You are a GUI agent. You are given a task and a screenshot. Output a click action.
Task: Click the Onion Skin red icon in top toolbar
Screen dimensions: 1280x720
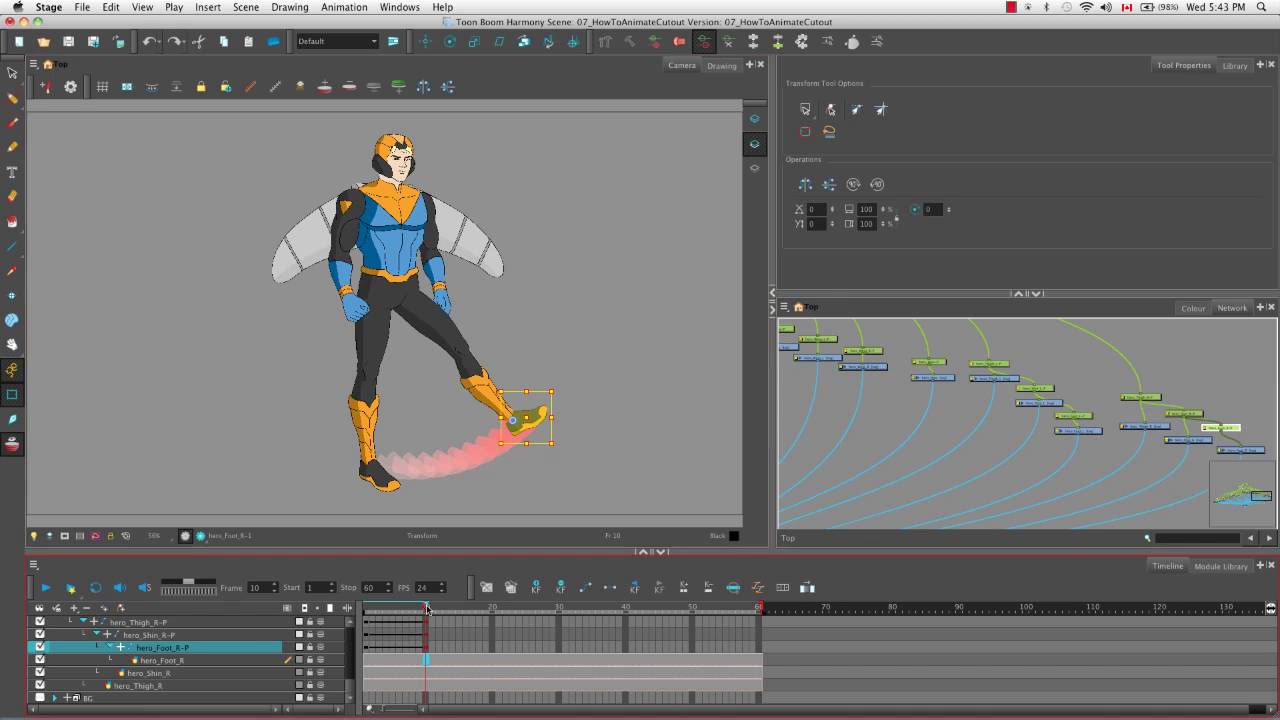tap(679, 42)
